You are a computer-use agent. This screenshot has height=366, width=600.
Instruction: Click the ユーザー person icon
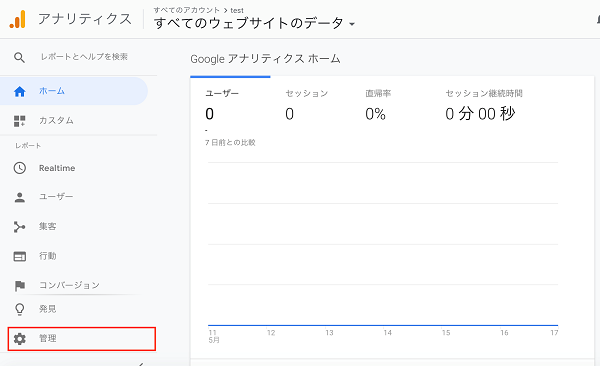tap(20, 197)
